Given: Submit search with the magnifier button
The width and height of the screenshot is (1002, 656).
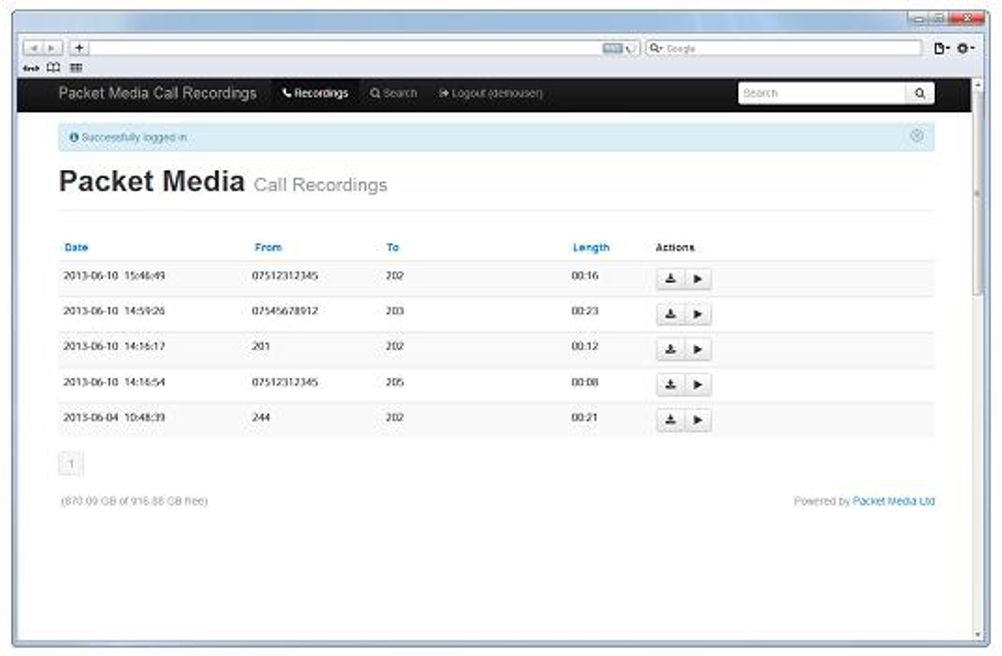Looking at the screenshot, I should click(x=920, y=93).
